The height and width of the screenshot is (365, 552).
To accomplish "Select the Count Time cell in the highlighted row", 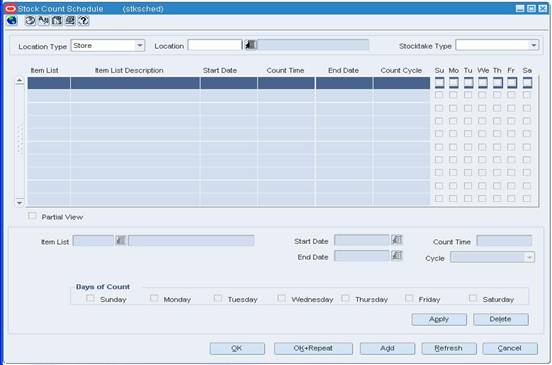I will 286,83.
